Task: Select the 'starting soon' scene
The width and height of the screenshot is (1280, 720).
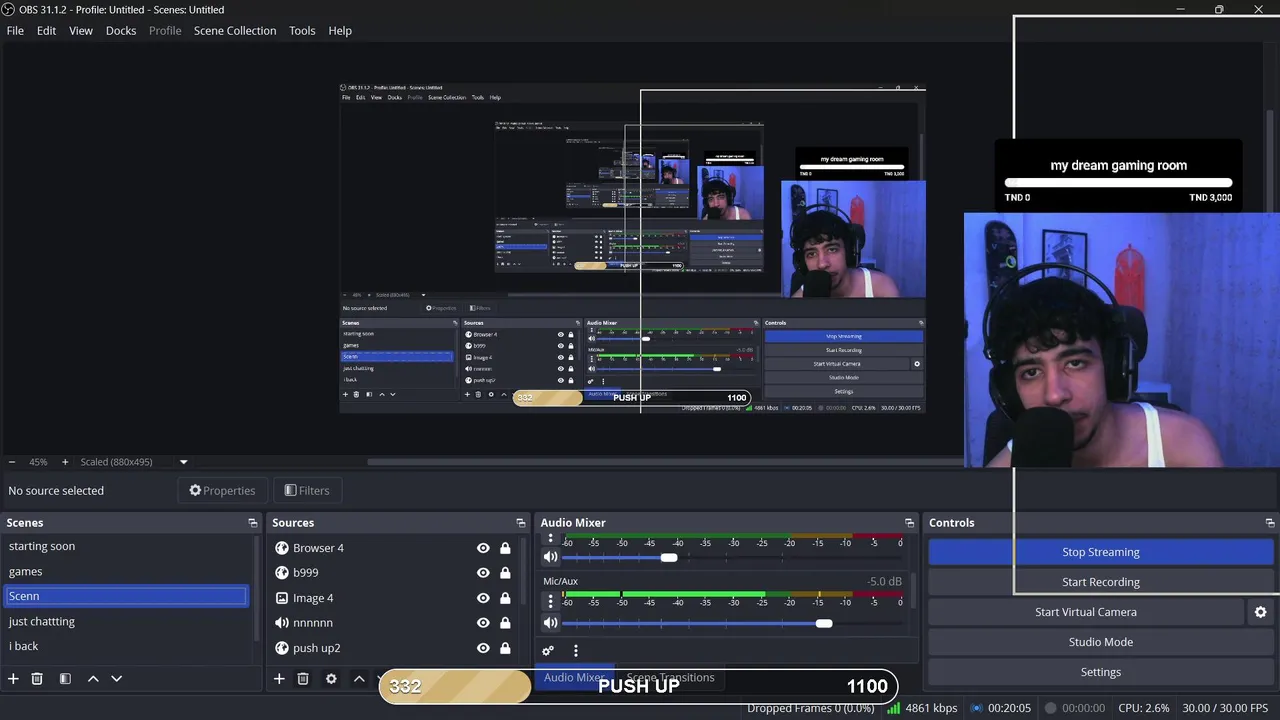Action: (126, 546)
